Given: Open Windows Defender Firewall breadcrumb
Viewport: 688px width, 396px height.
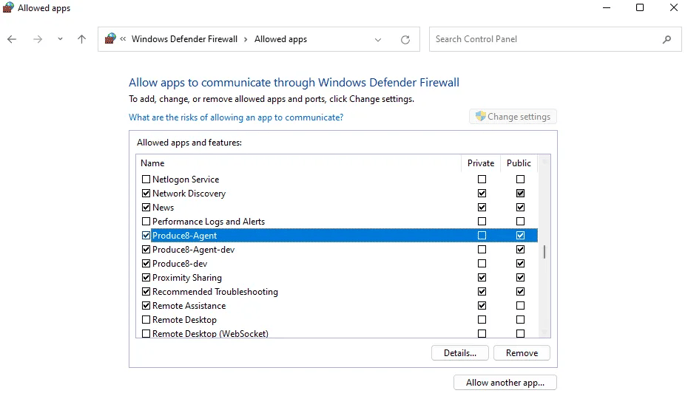Looking at the screenshot, I should click(x=184, y=39).
